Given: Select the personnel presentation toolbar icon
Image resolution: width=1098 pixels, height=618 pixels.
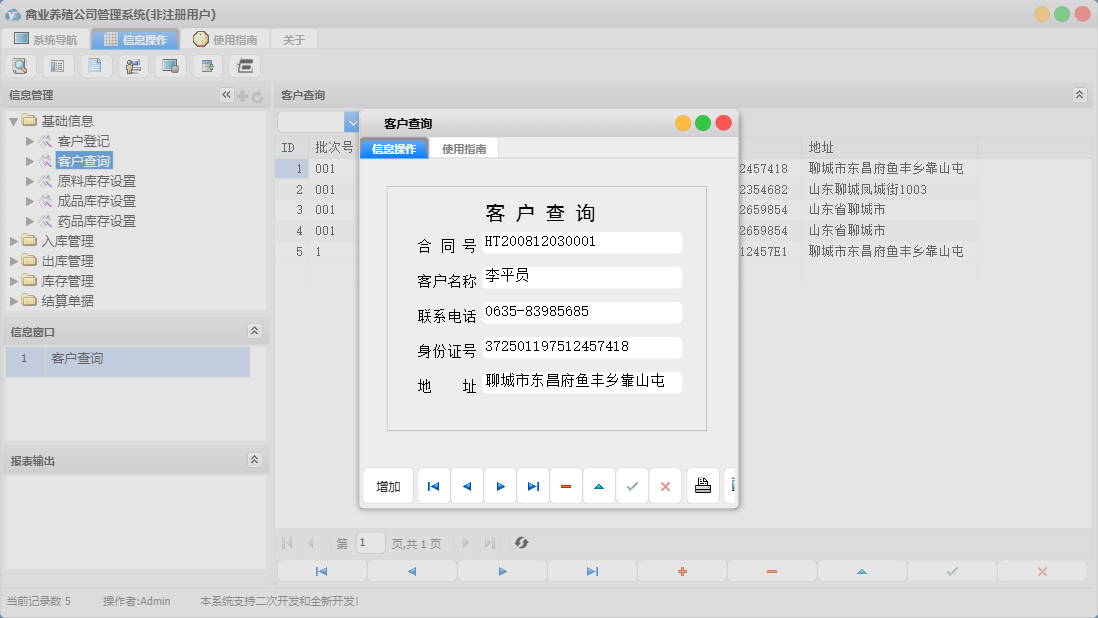Looking at the screenshot, I should pos(133,65).
